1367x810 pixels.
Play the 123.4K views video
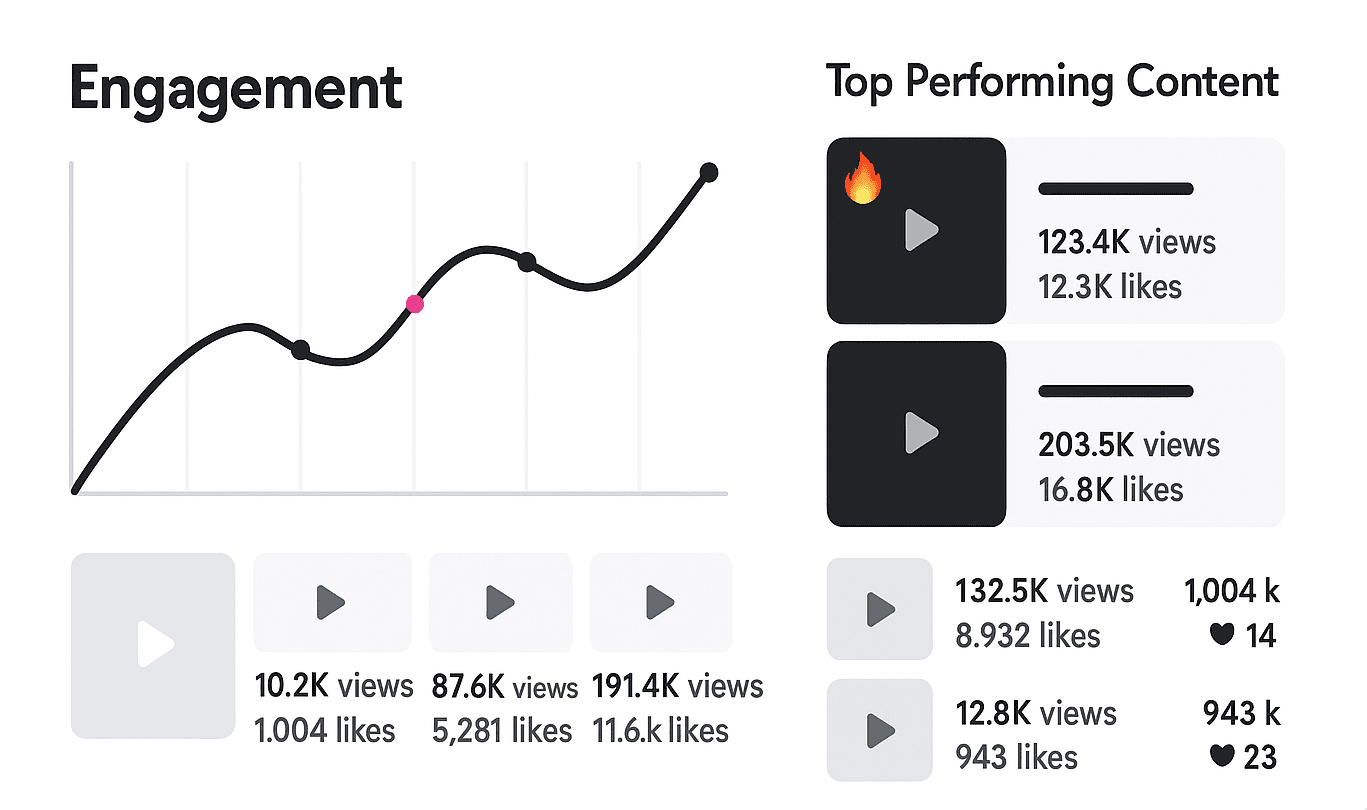click(920, 231)
